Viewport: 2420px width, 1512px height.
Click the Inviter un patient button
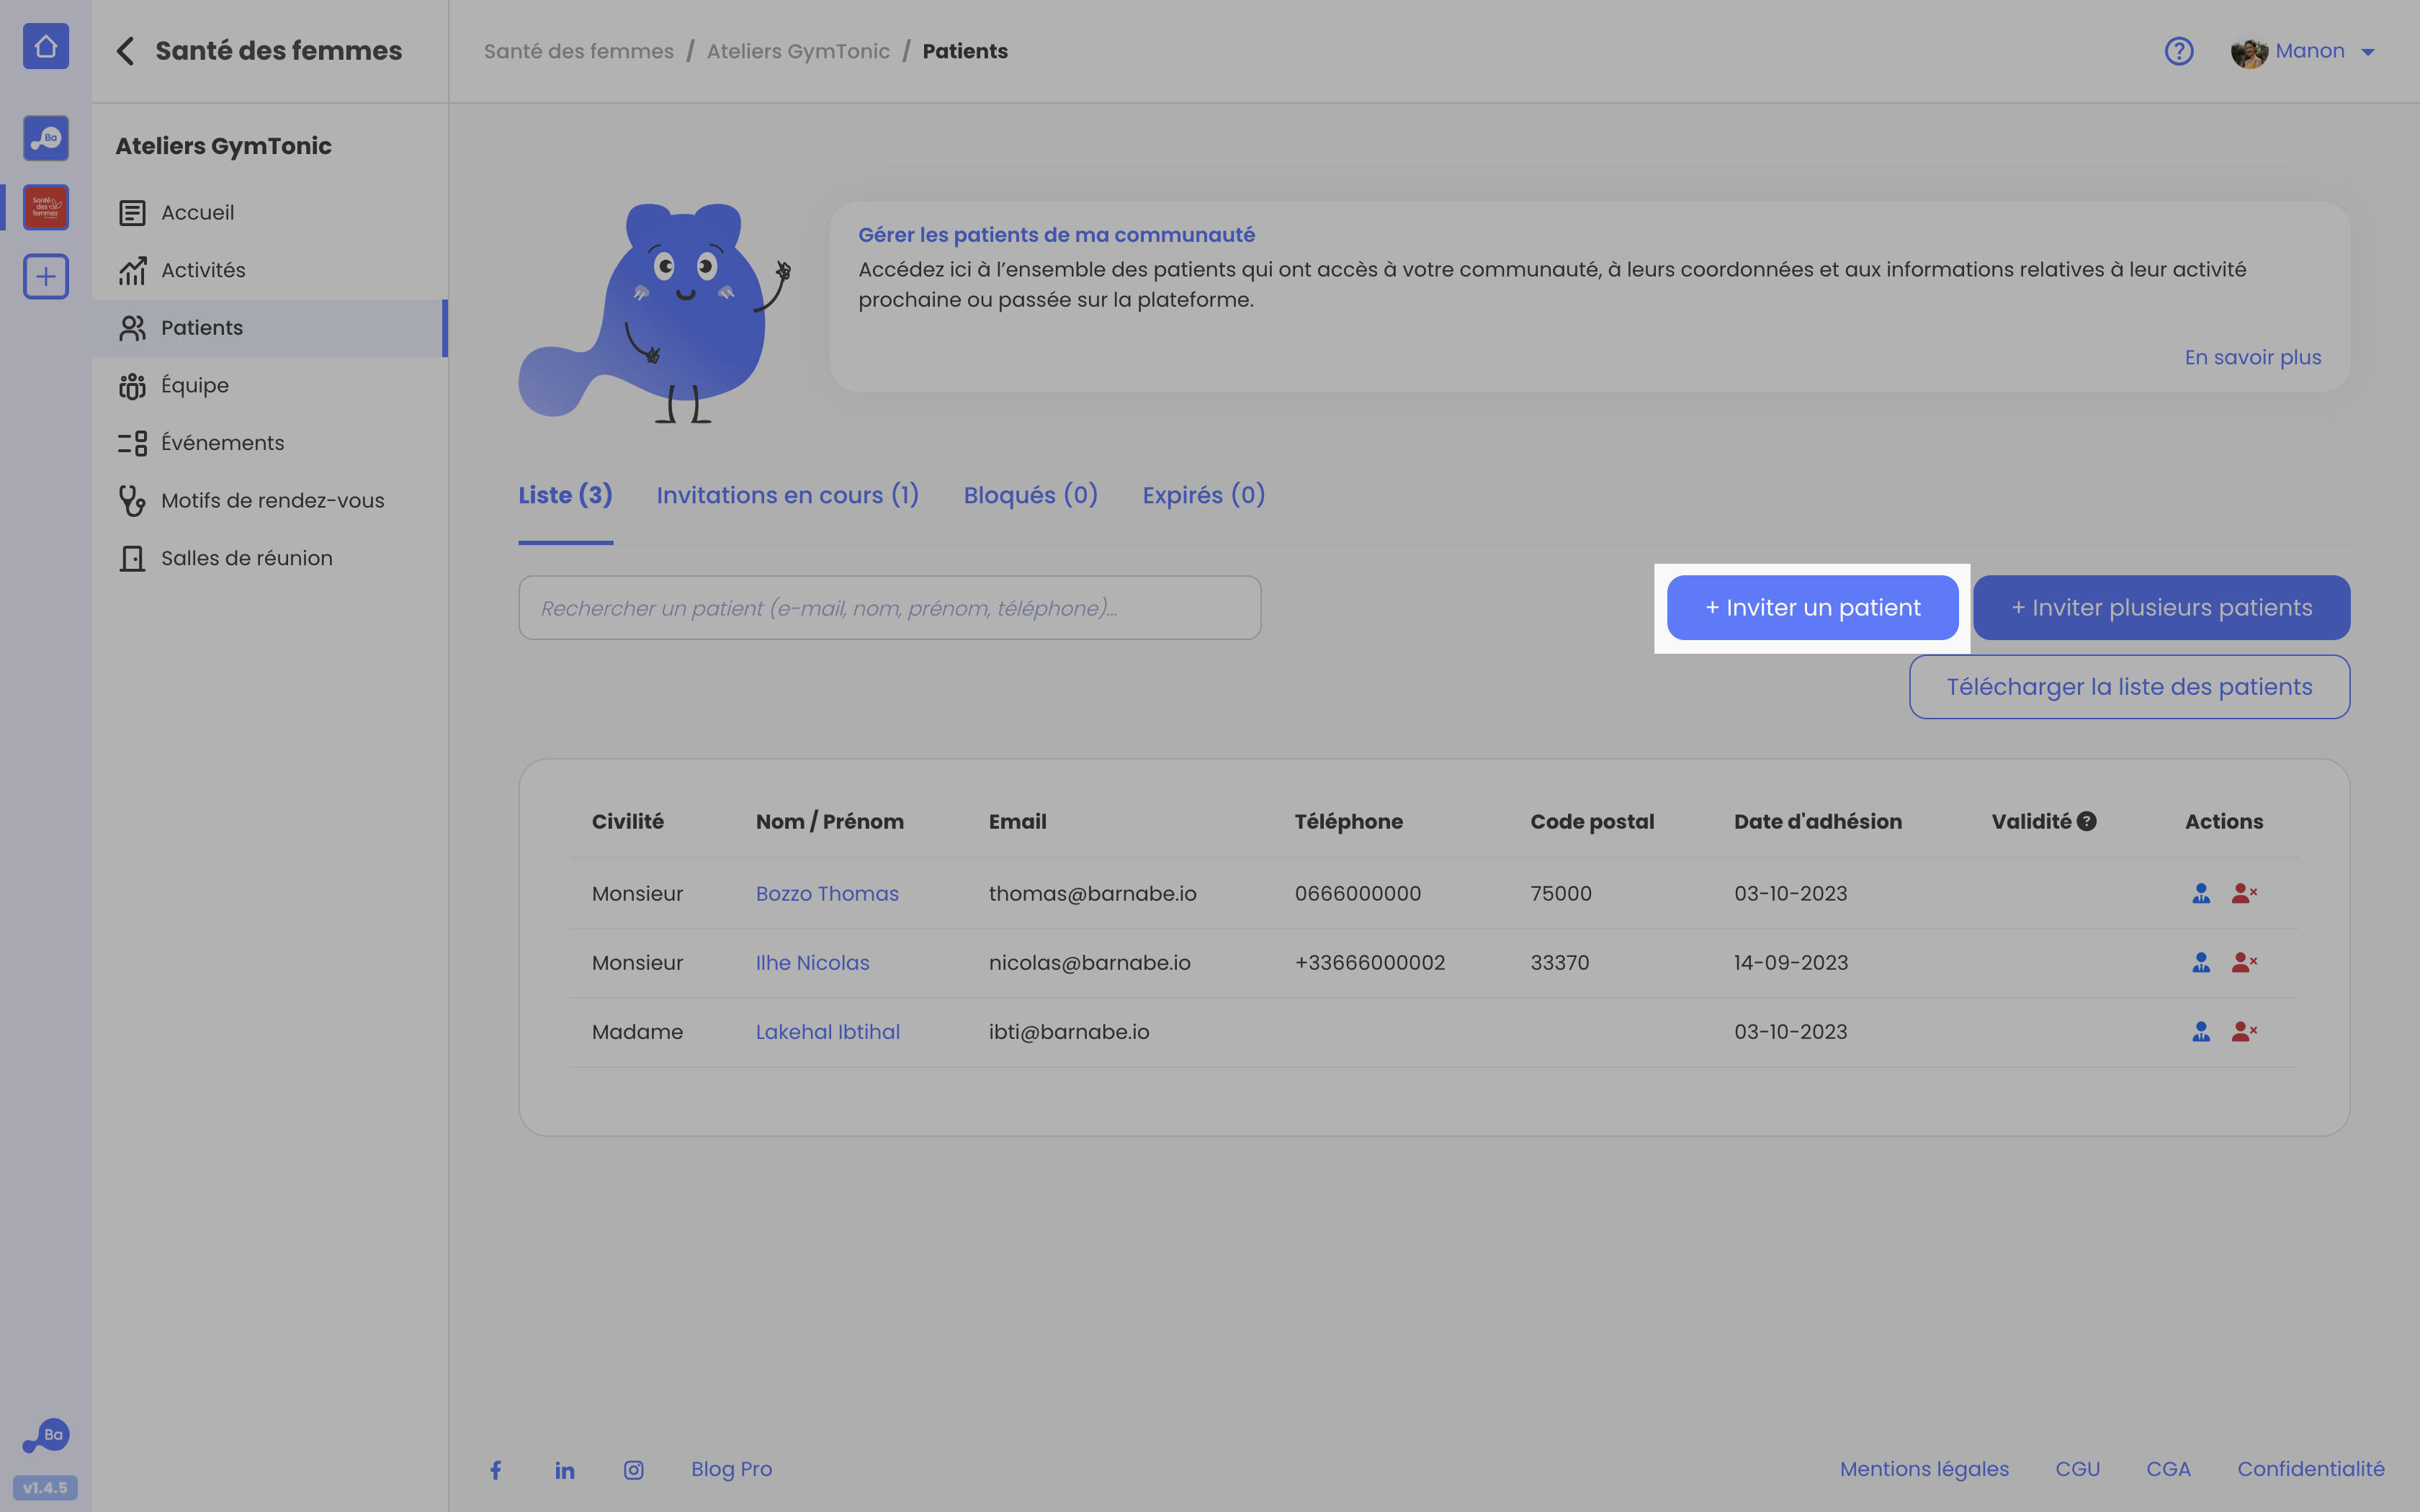pyautogui.click(x=1813, y=608)
